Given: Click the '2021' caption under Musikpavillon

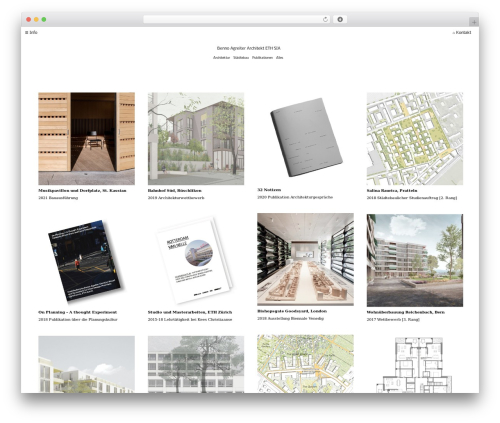Looking at the screenshot, I should click(58, 198).
